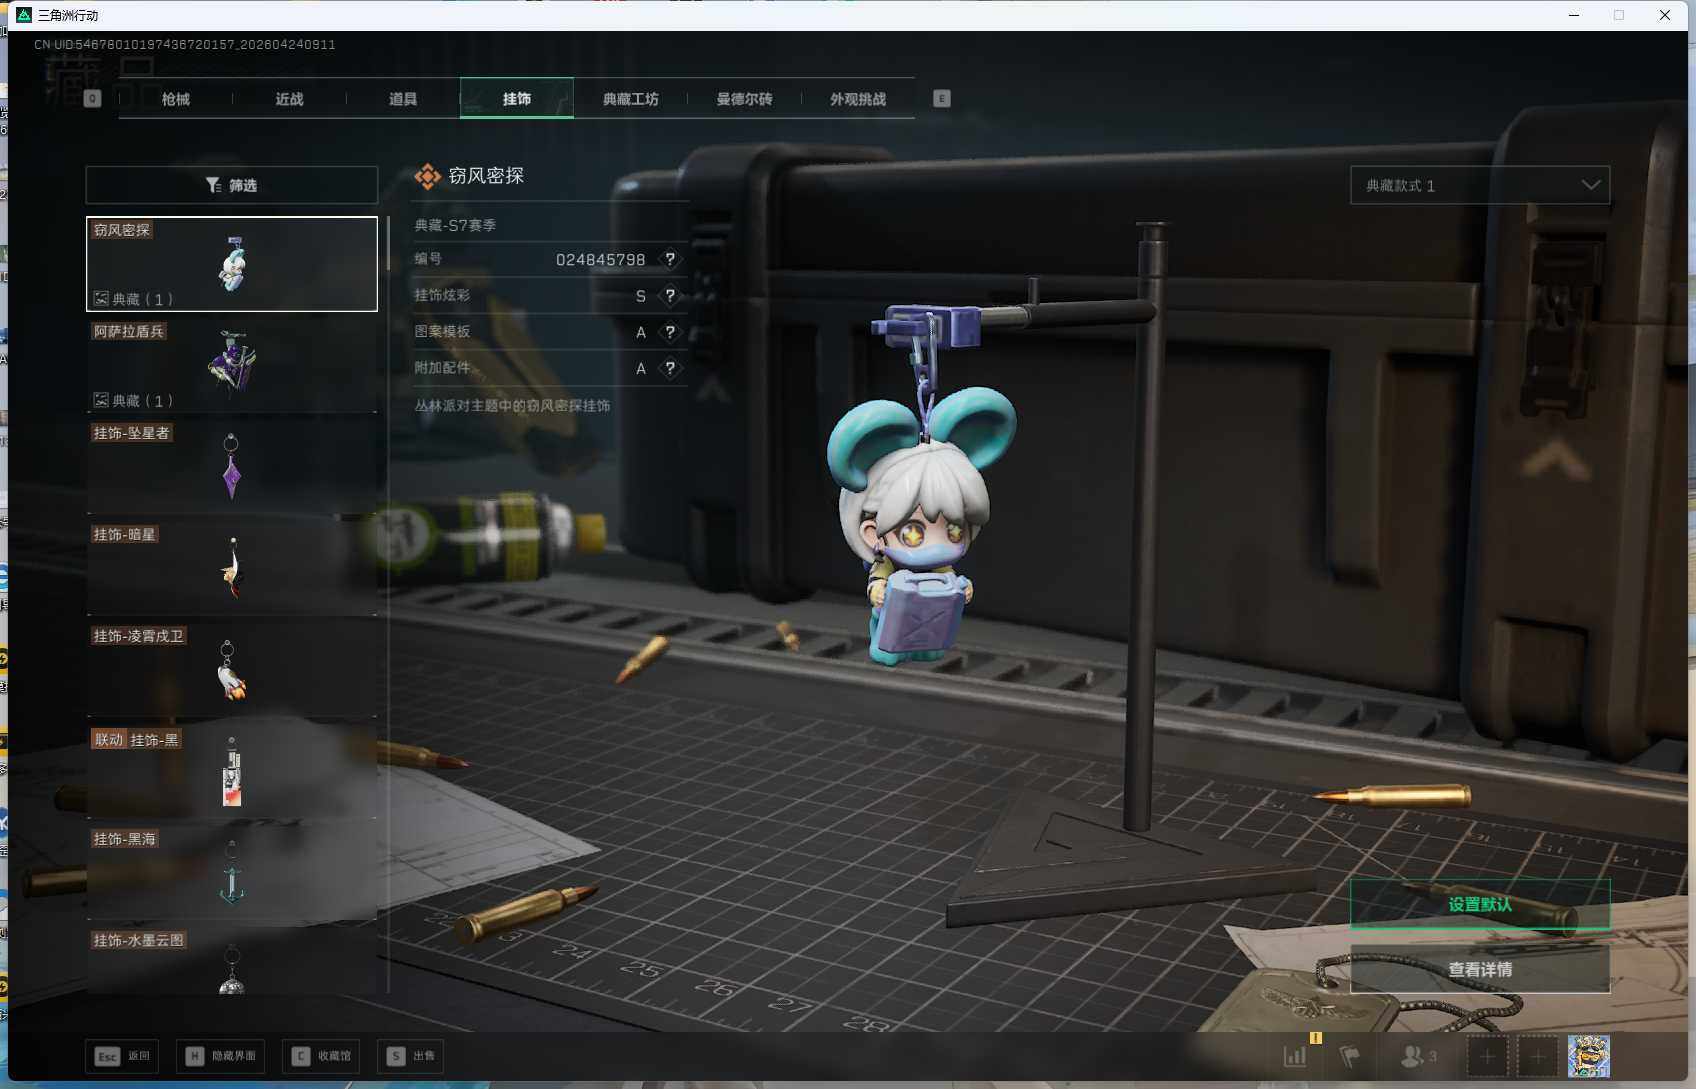Image resolution: width=1696 pixels, height=1089 pixels.
Task: Click the first empty teammate plus slot
Action: point(1487,1056)
